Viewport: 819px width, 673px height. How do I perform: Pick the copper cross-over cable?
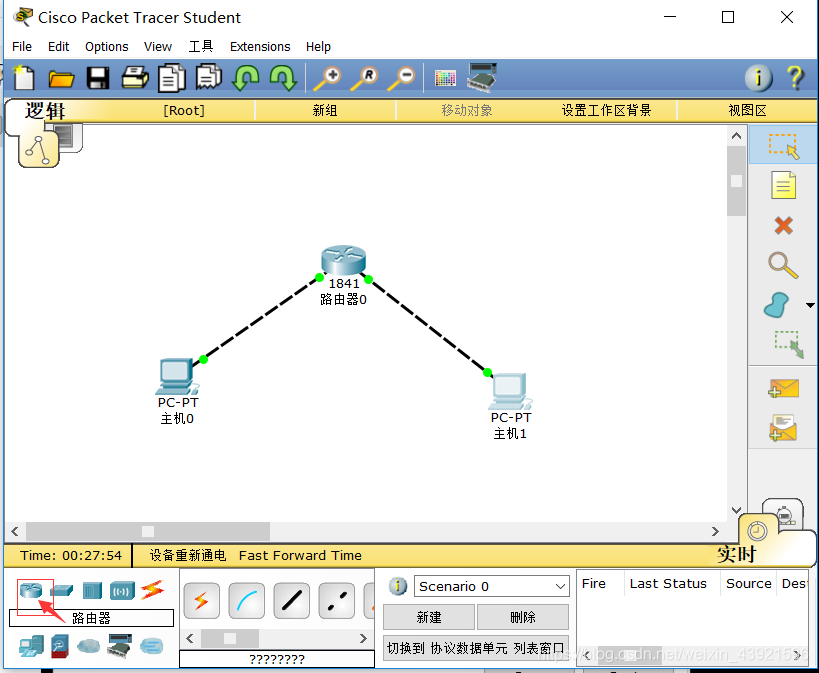click(336, 601)
